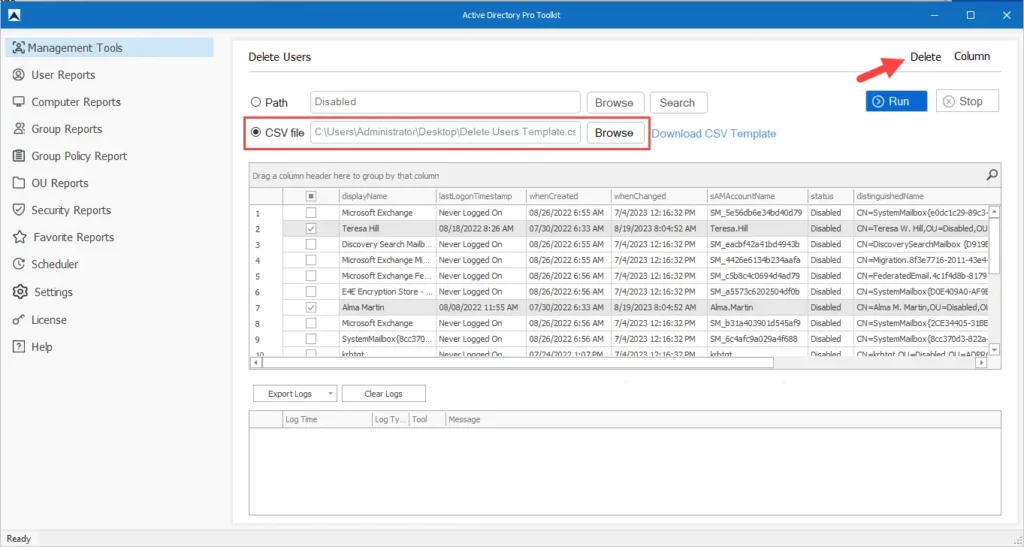Click the Search button
Screen dimensions: 1024x547
point(678,102)
